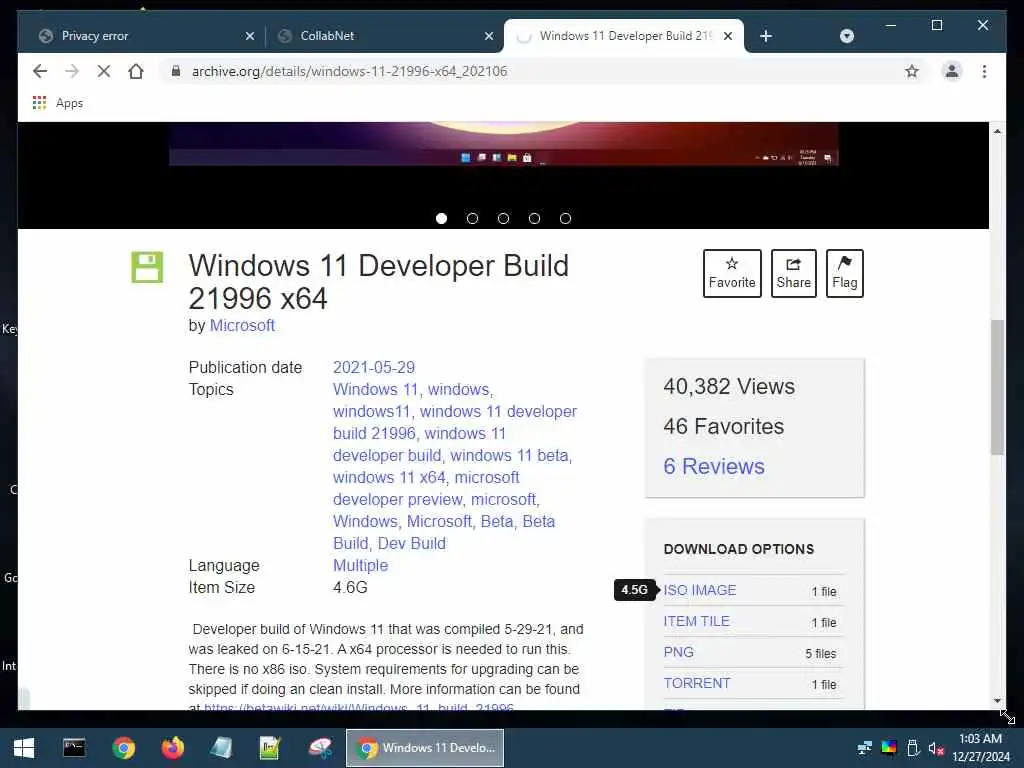
Task: Bookmark this page with the star
Action: (x=912, y=71)
